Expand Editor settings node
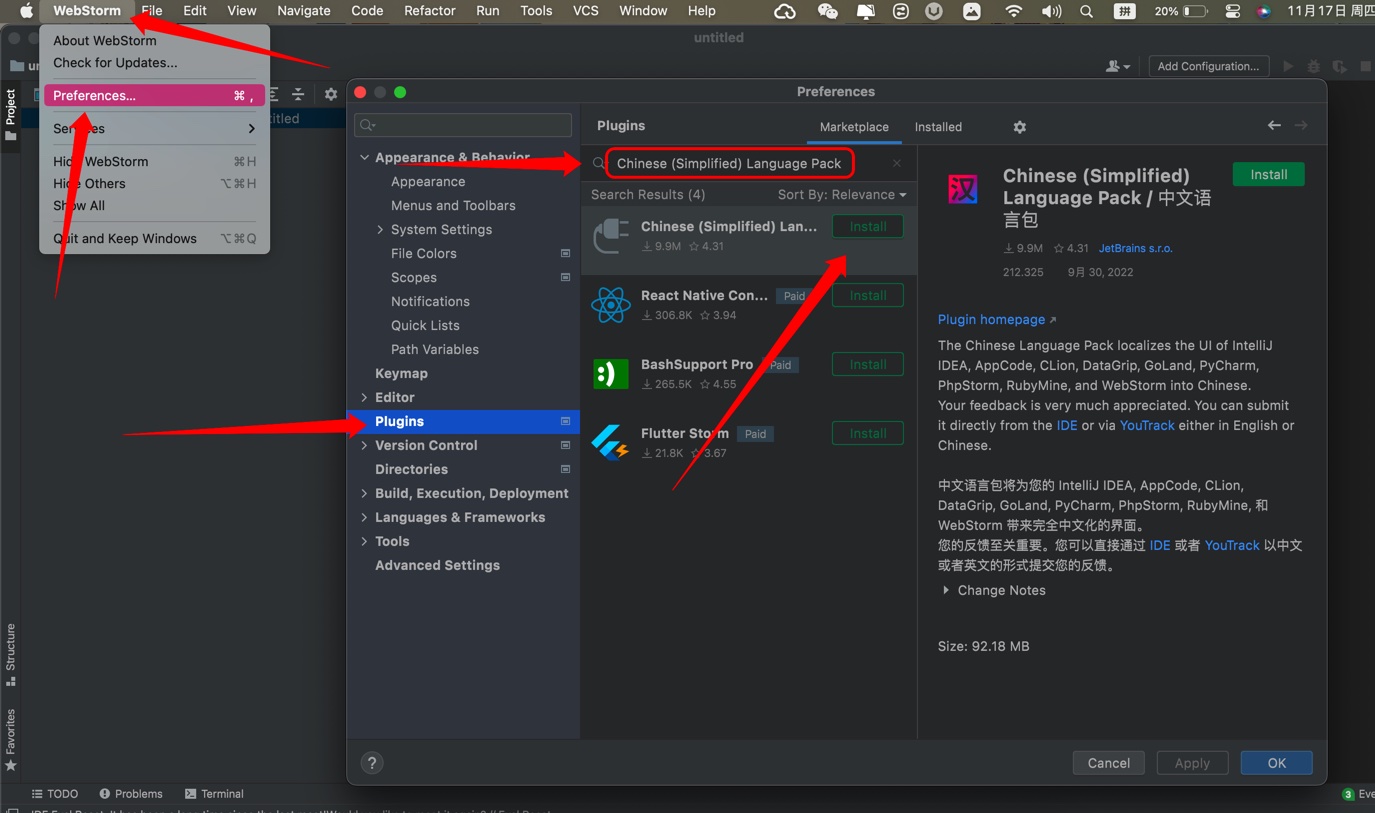1375x813 pixels. (365, 397)
